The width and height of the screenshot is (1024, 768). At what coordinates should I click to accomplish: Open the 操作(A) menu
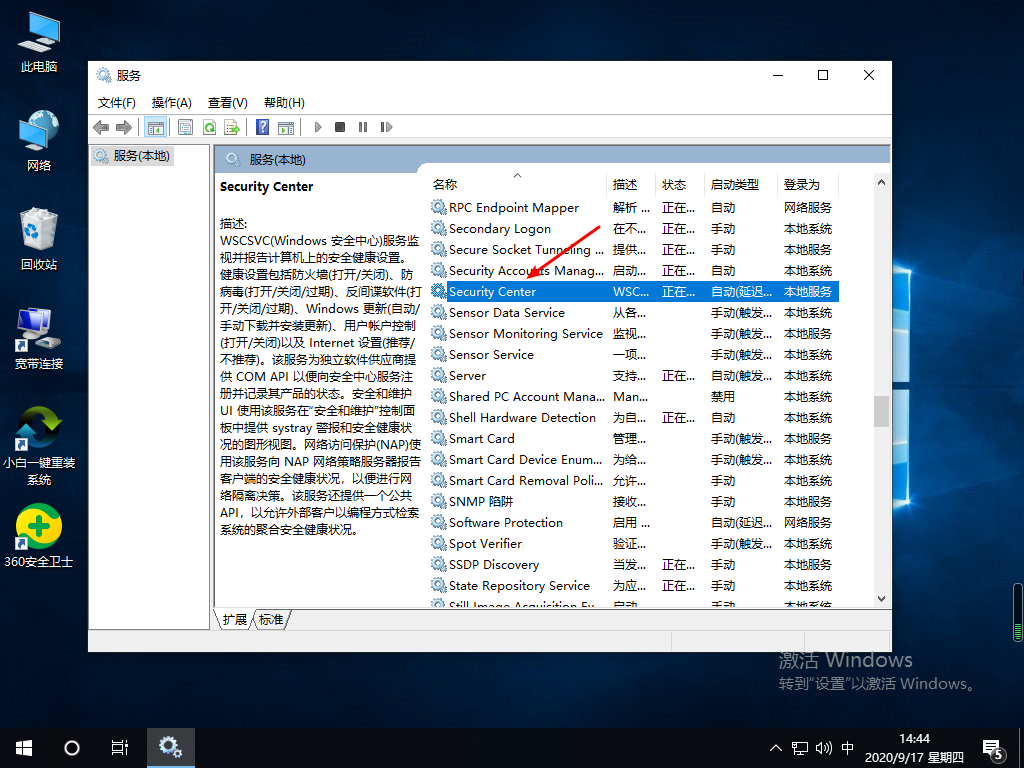[x=171, y=102]
